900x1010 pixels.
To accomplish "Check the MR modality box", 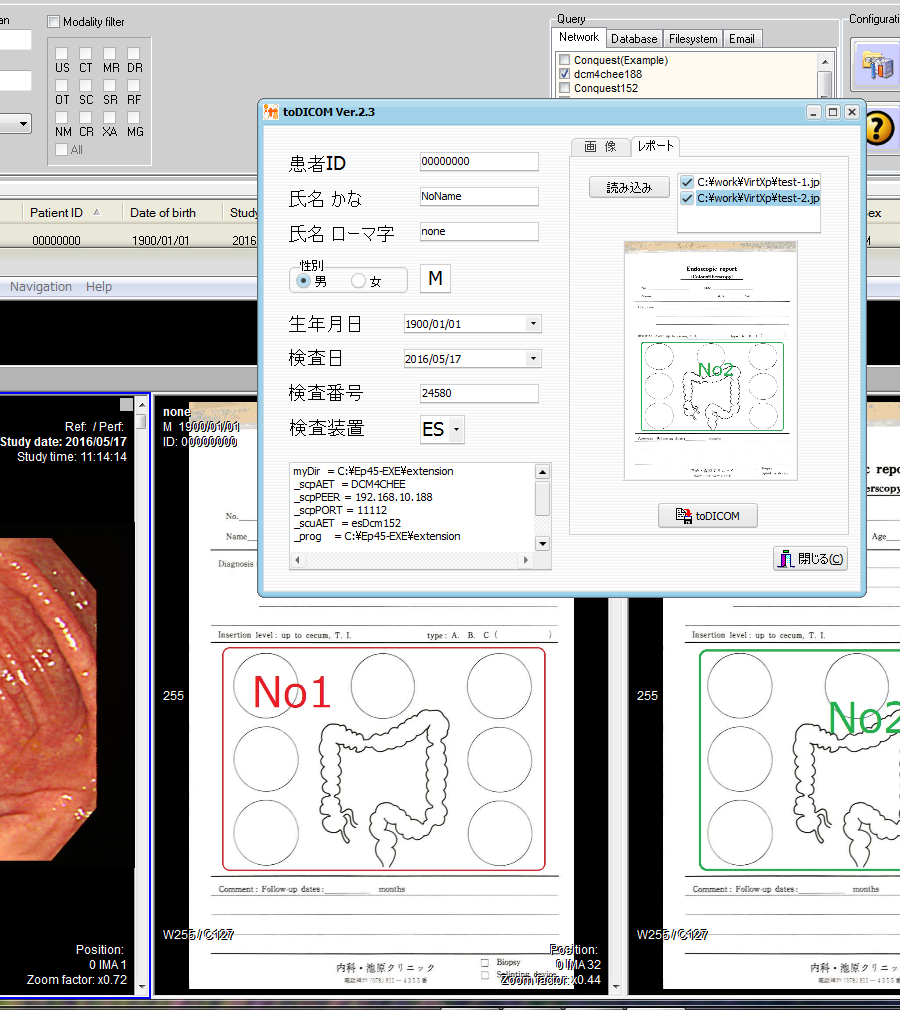I will point(110,53).
